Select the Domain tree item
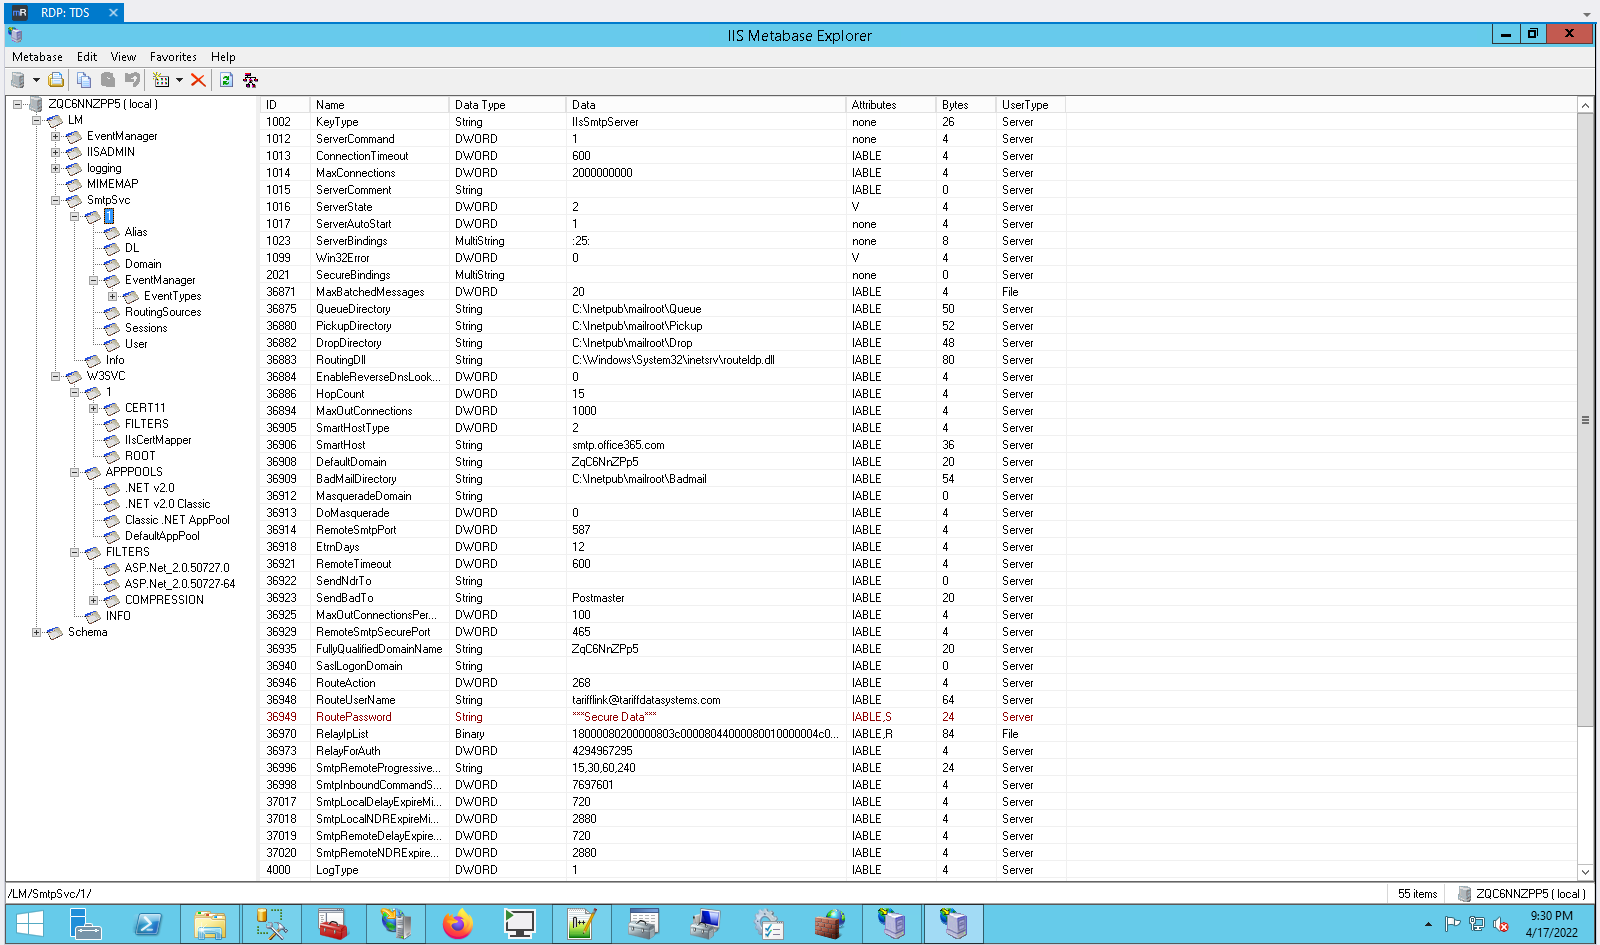This screenshot has height=945, width=1600. pos(143,264)
